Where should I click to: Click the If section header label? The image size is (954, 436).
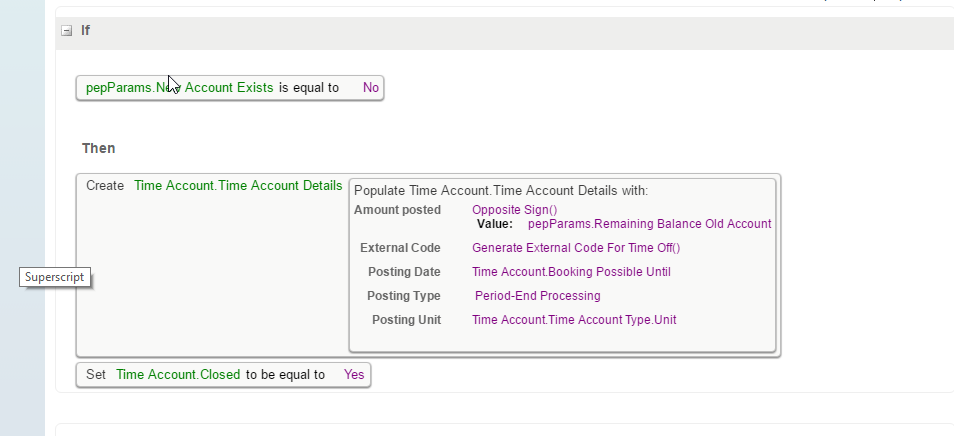85,30
